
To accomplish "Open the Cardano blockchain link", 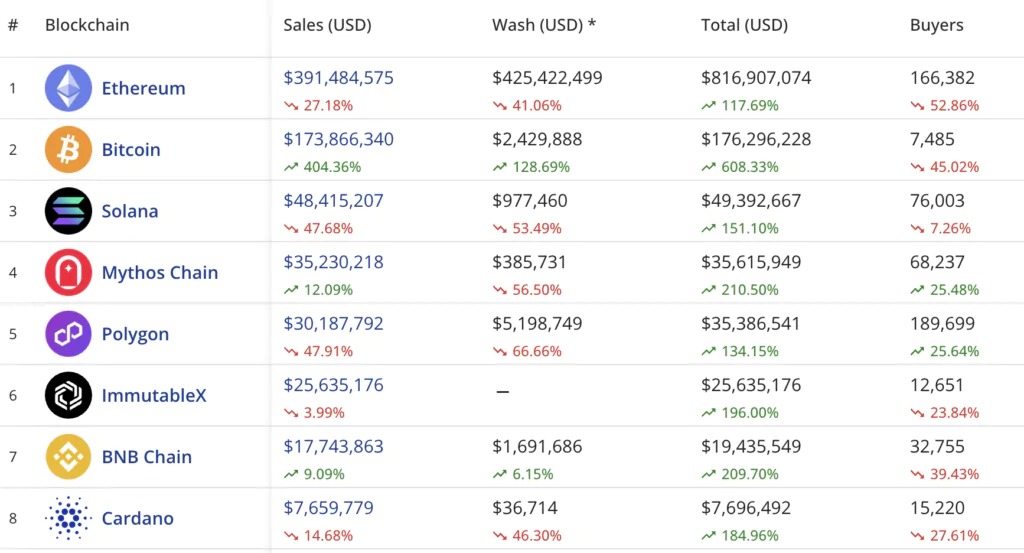I will (x=138, y=518).
